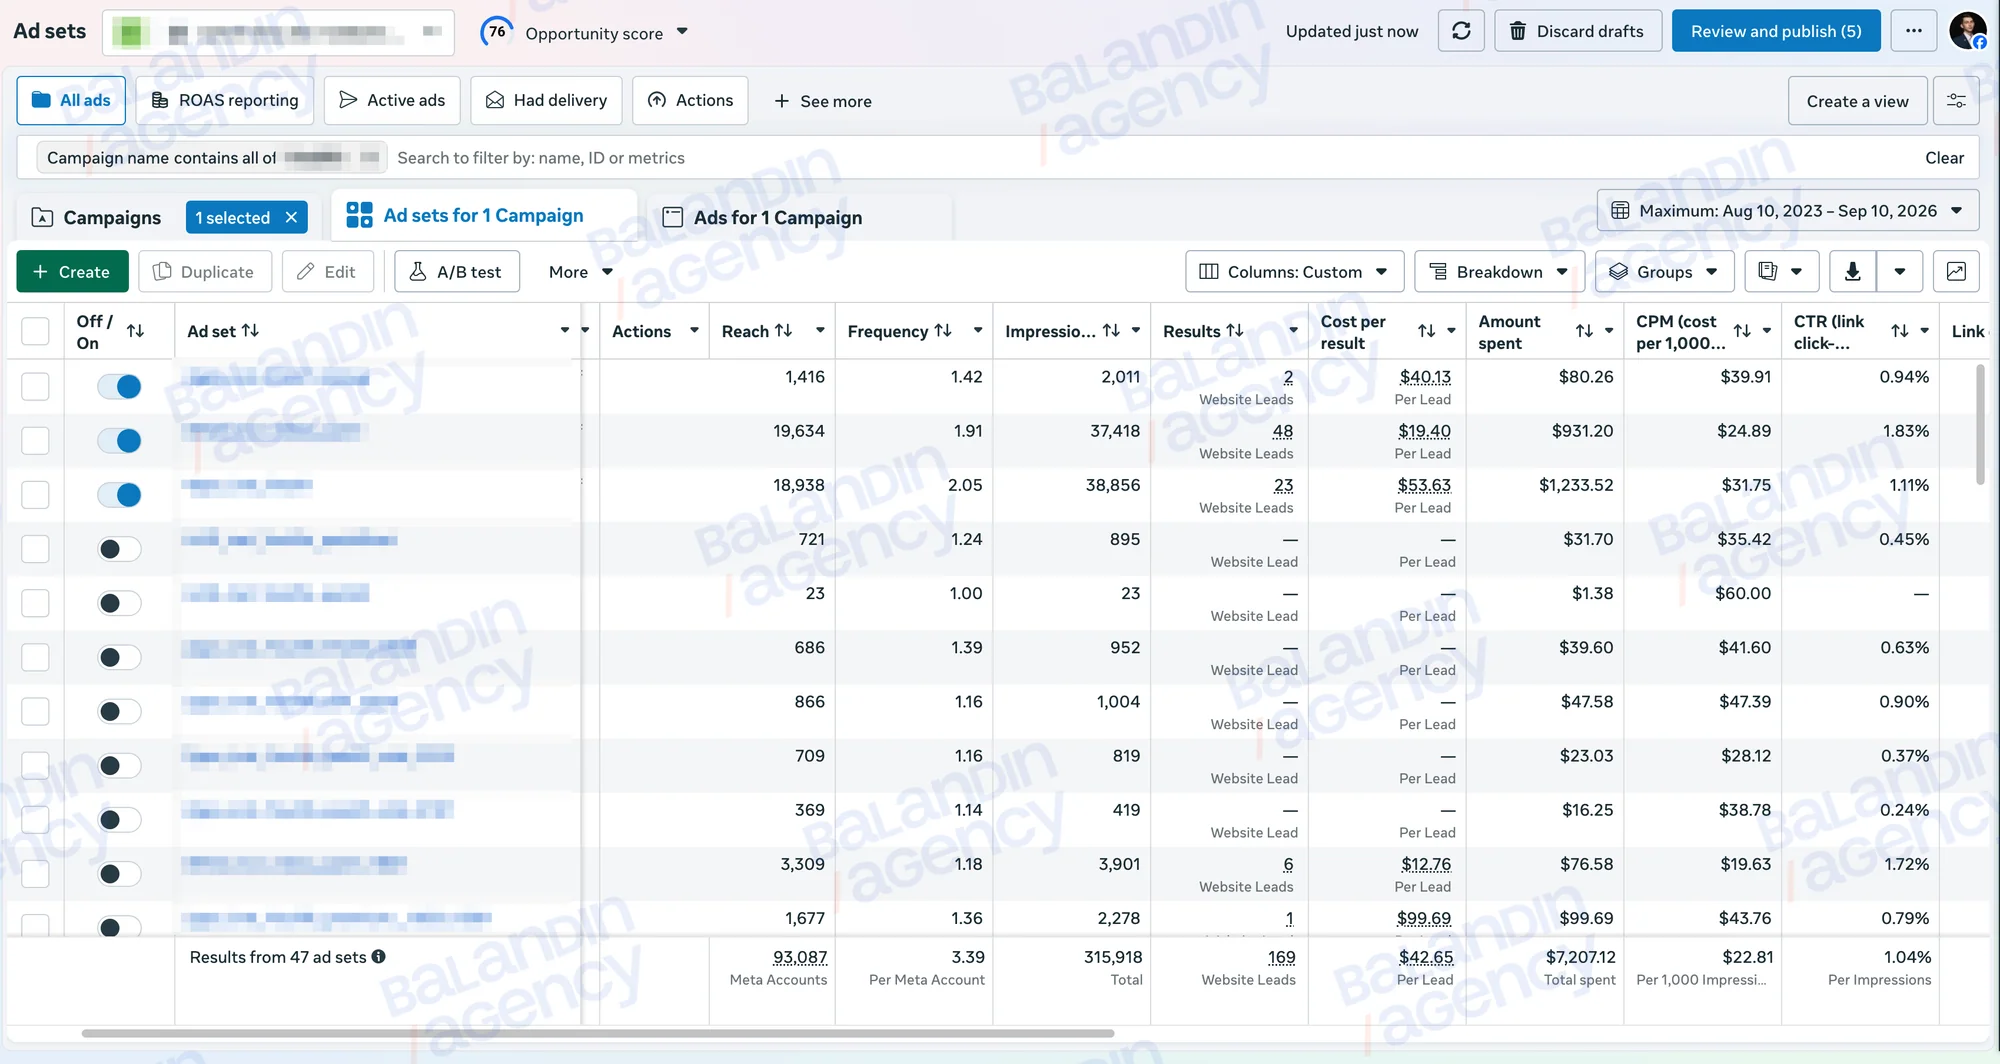2000x1064 pixels.
Task: Click the user profile avatar
Action: pyautogui.click(x=1967, y=31)
